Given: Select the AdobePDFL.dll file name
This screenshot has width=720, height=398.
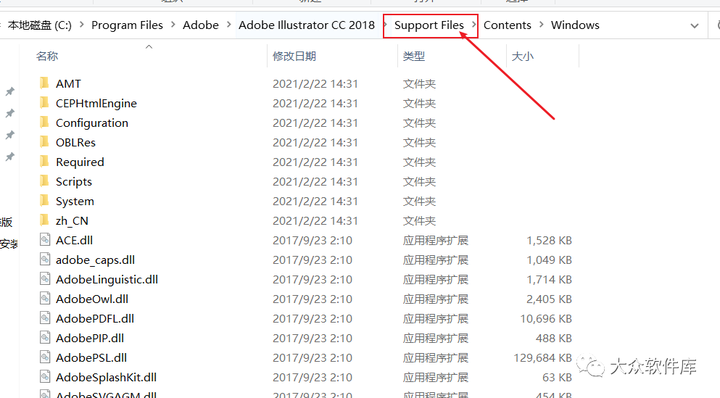Looking at the screenshot, I should click(95, 319).
